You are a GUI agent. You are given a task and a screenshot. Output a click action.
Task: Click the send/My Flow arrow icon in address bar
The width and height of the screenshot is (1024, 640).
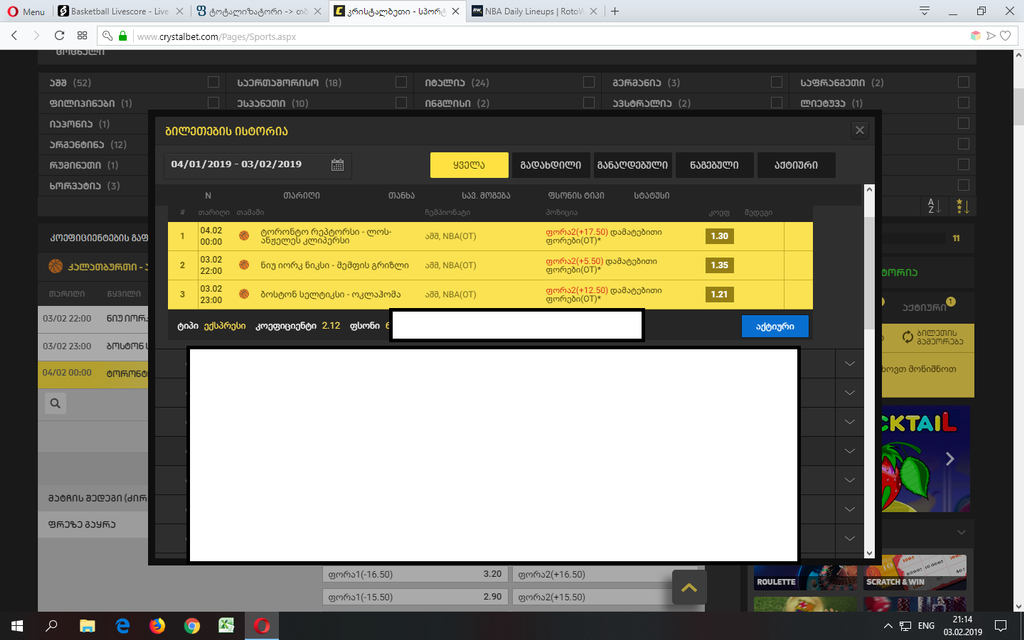point(991,36)
